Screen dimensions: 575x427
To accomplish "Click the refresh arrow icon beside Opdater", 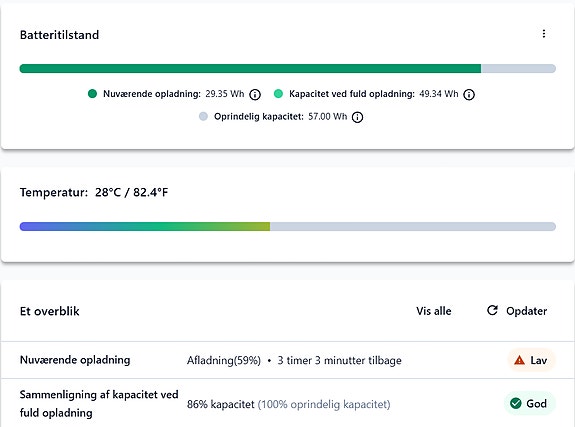I will click(492, 310).
